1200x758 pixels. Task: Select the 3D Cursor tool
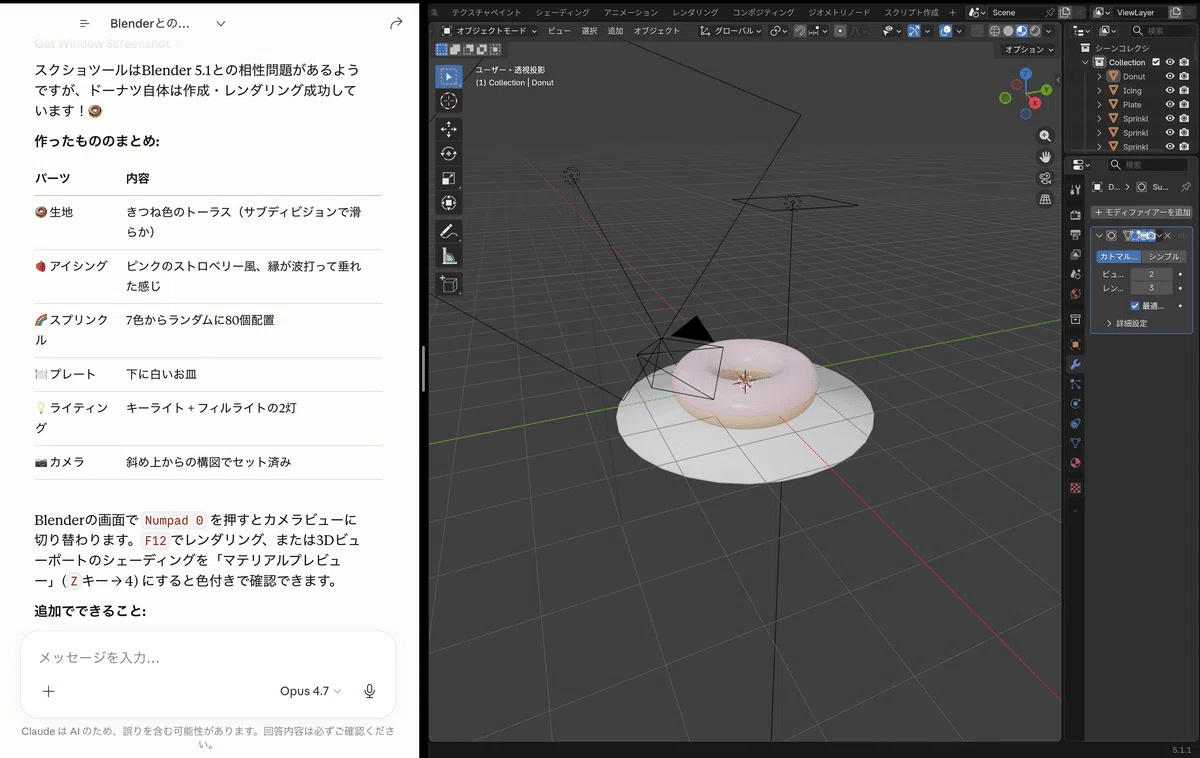(449, 101)
